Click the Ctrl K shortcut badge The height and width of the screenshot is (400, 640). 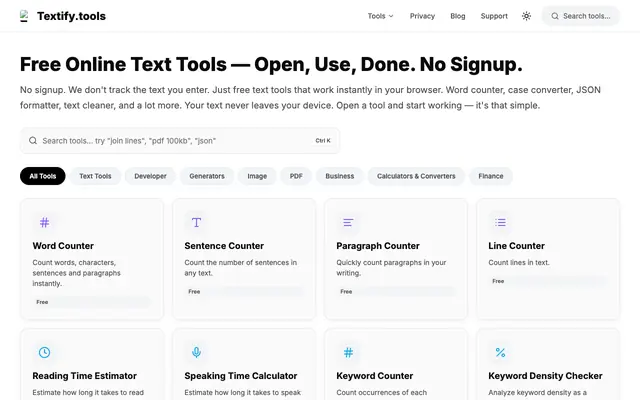point(323,140)
